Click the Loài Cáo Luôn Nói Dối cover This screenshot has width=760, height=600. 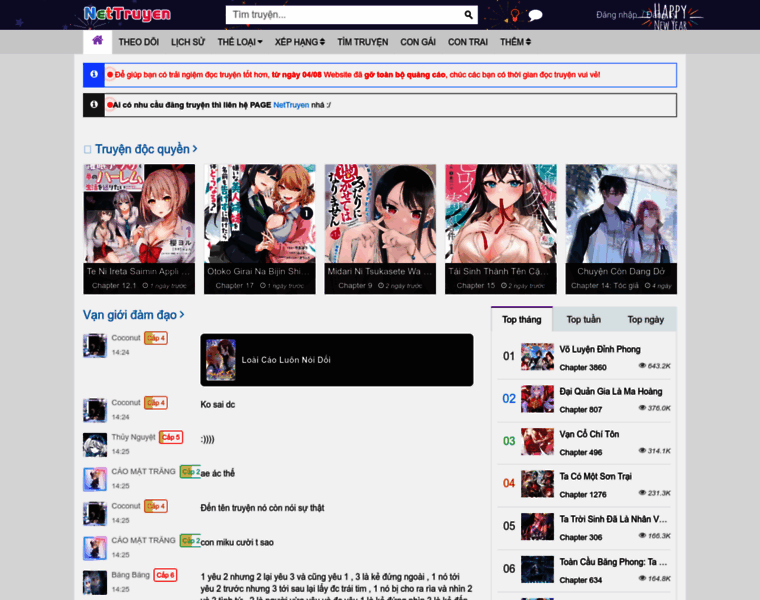[x=221, y=360]
